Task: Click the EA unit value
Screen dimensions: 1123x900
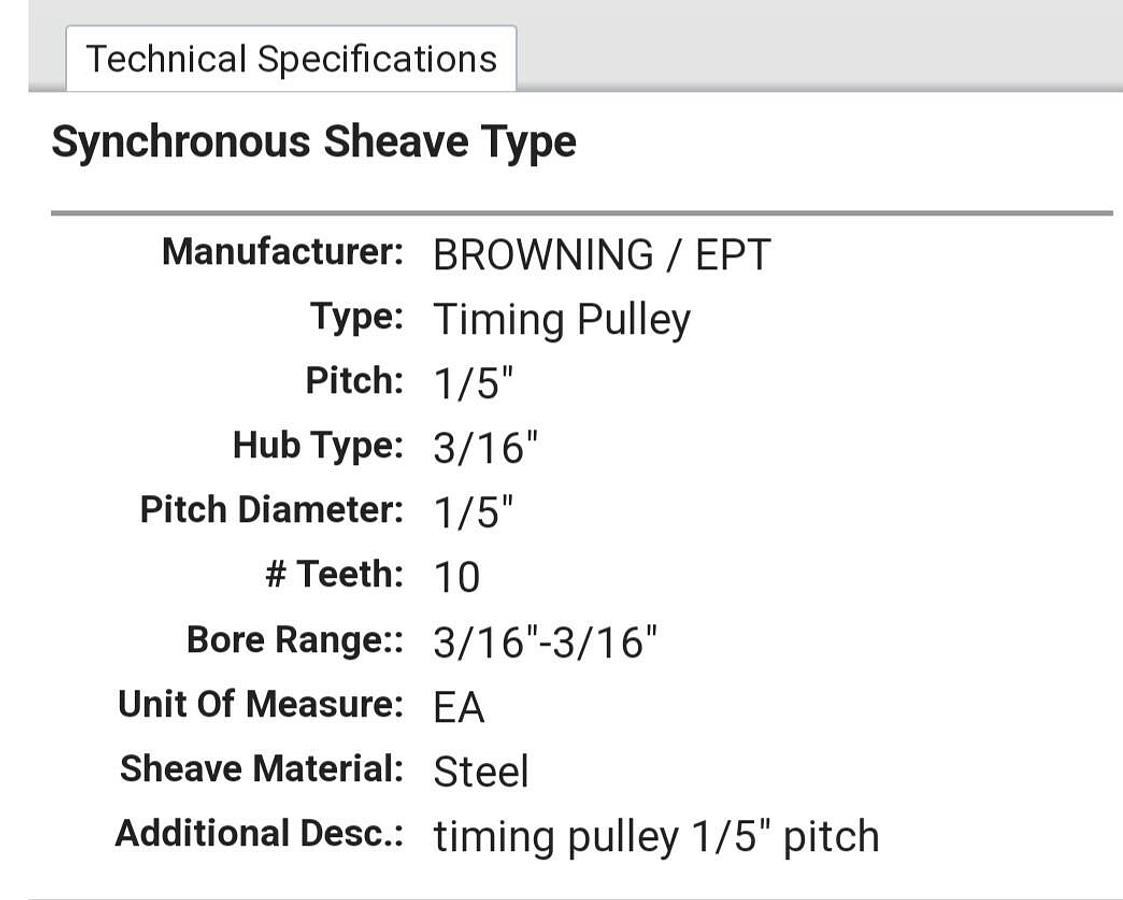Action: (459, 708)
